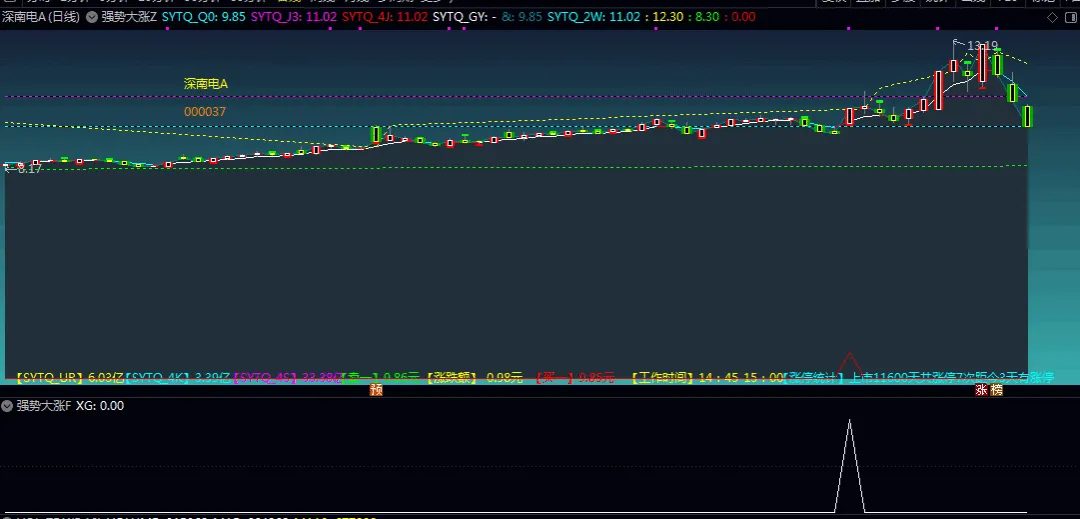The width and height of the screenshot is (1080, 519).
Task: Click the SYTQ_4J: 11.02 value
Action: tap(385, 17)
